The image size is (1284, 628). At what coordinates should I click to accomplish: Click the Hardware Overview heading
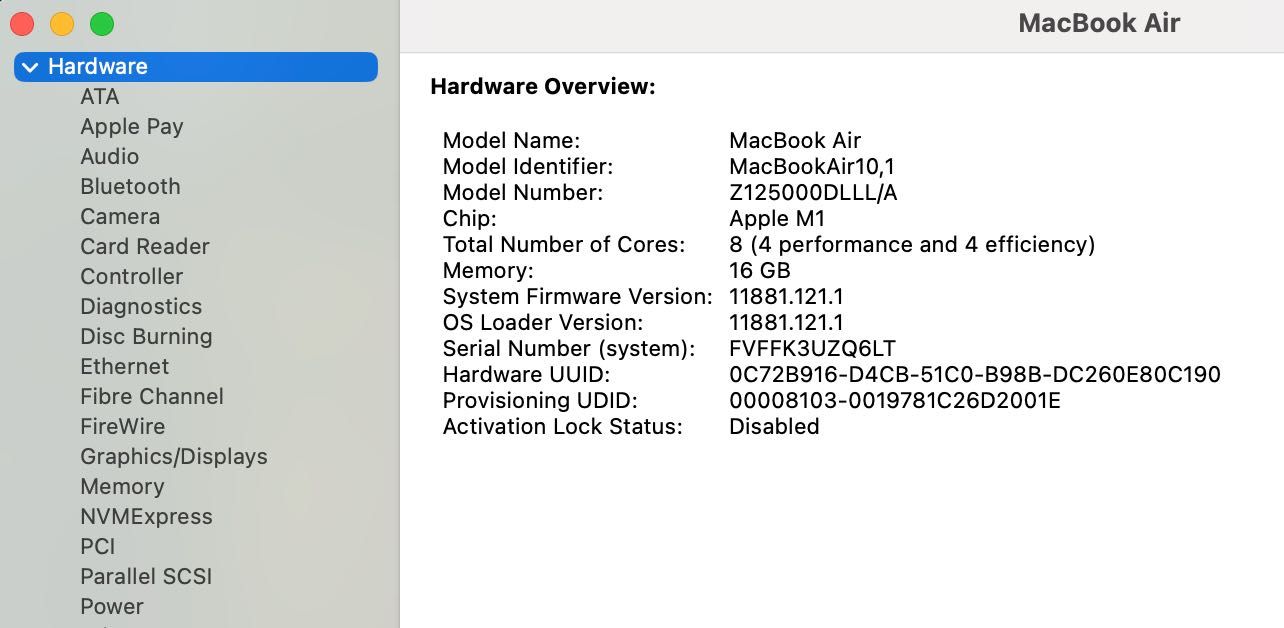(543, 87)
